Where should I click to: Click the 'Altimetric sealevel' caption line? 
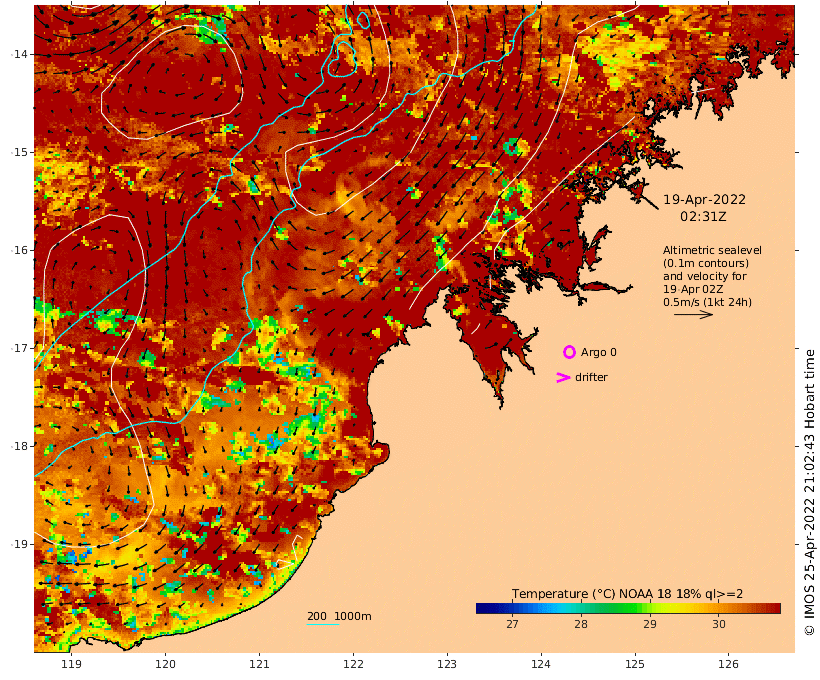(712, 250)
